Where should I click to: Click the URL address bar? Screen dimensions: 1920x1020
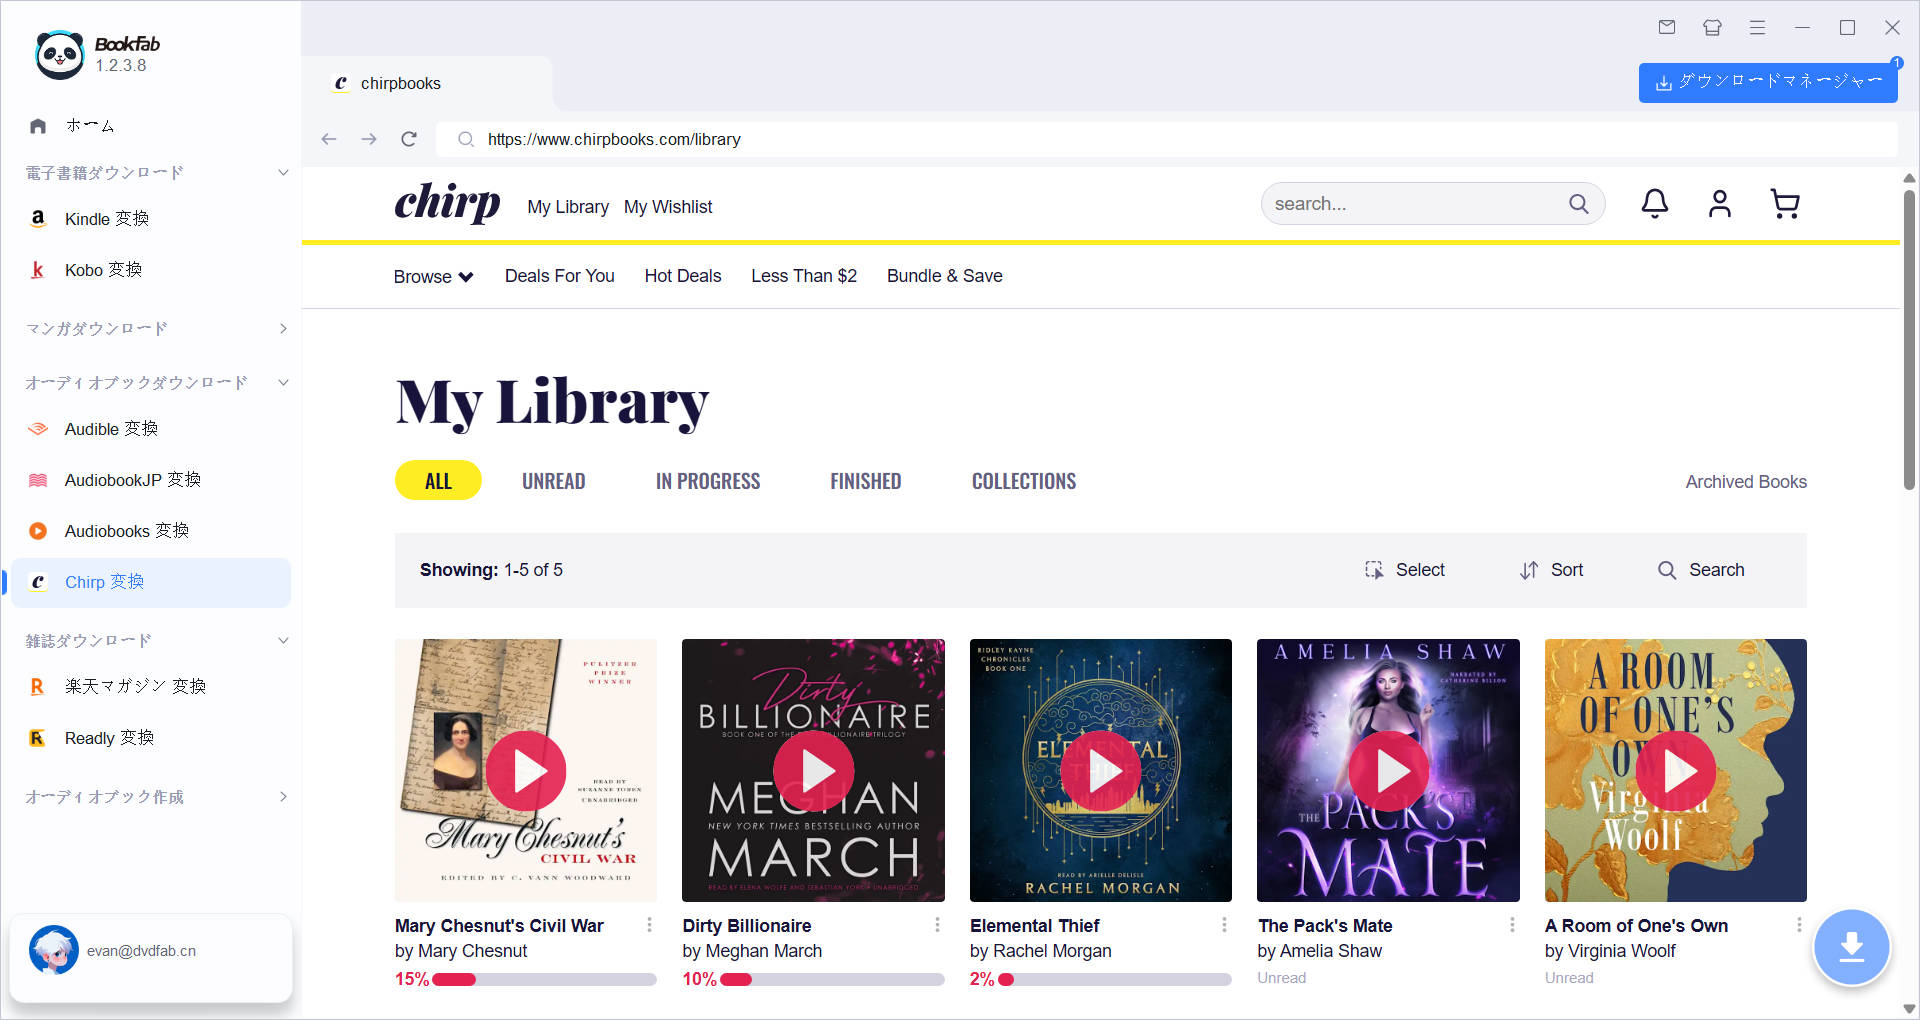(x=1166, y=139)
